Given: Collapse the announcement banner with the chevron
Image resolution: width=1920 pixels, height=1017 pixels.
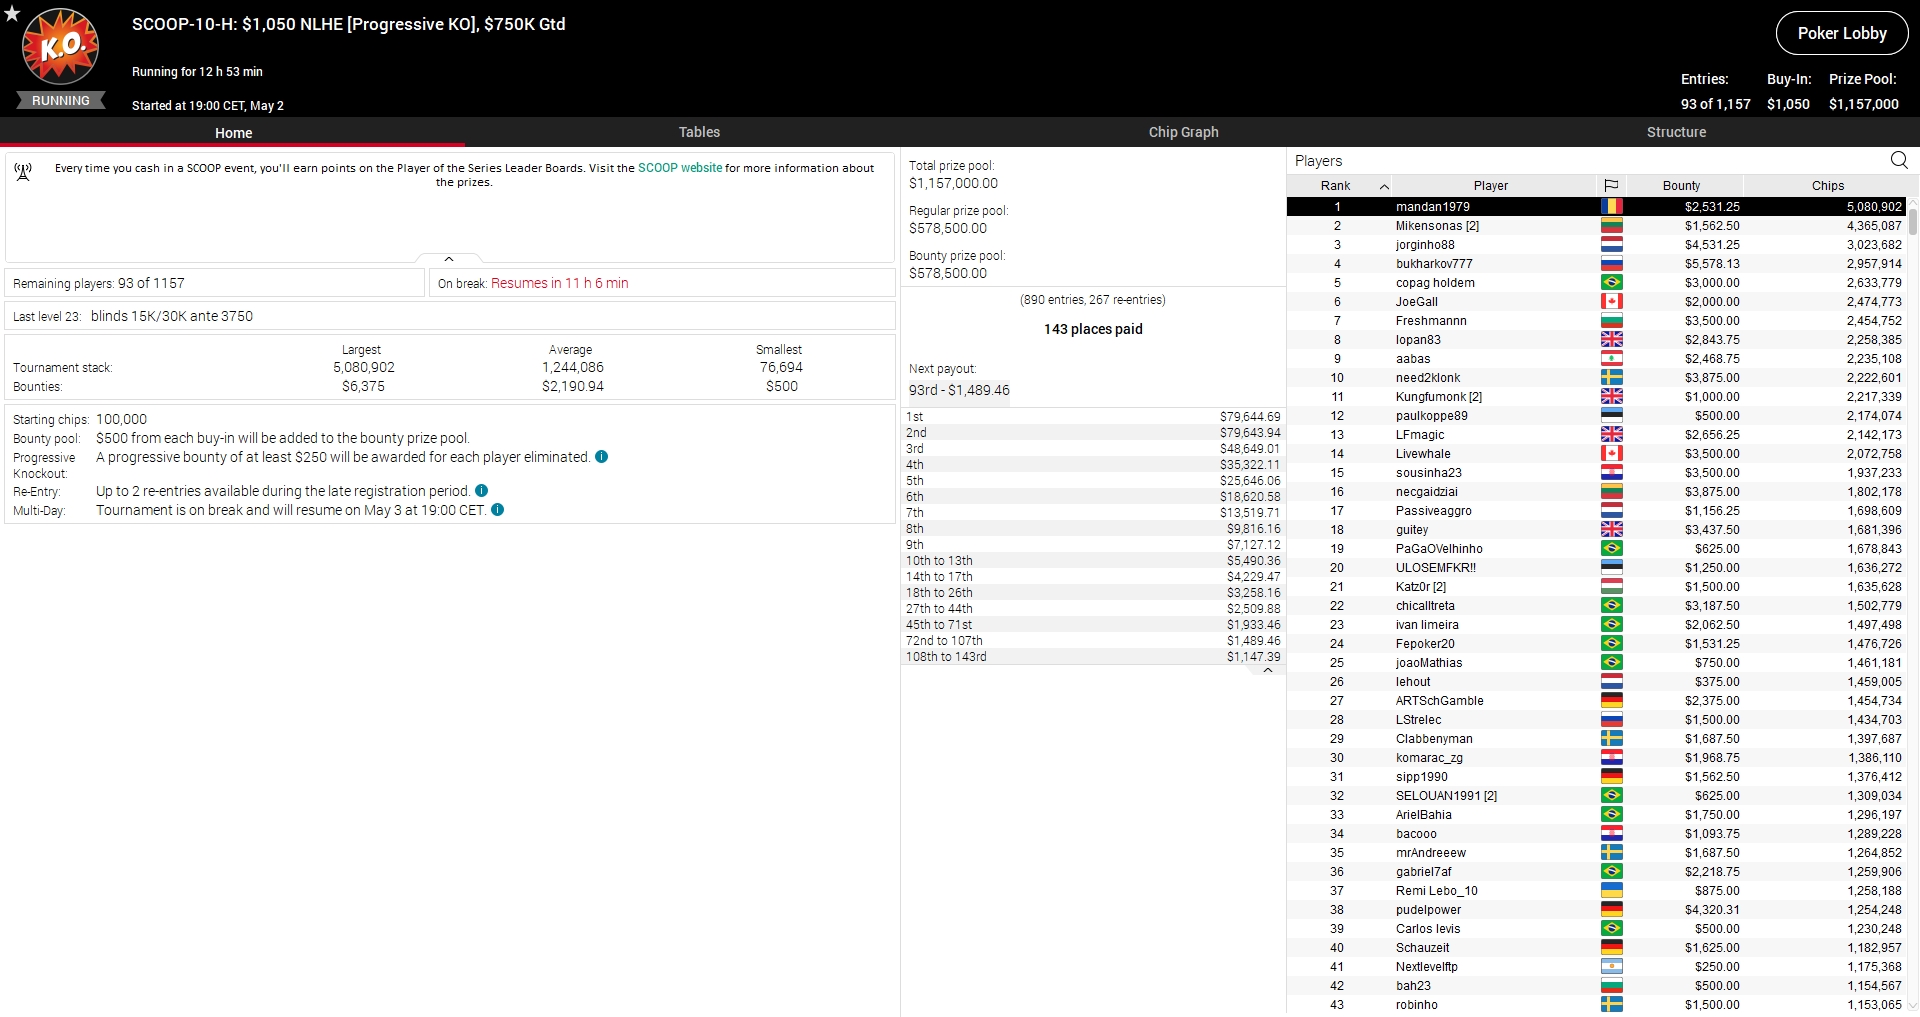Looking at the screenshot, I should click(x=449, y=259).
